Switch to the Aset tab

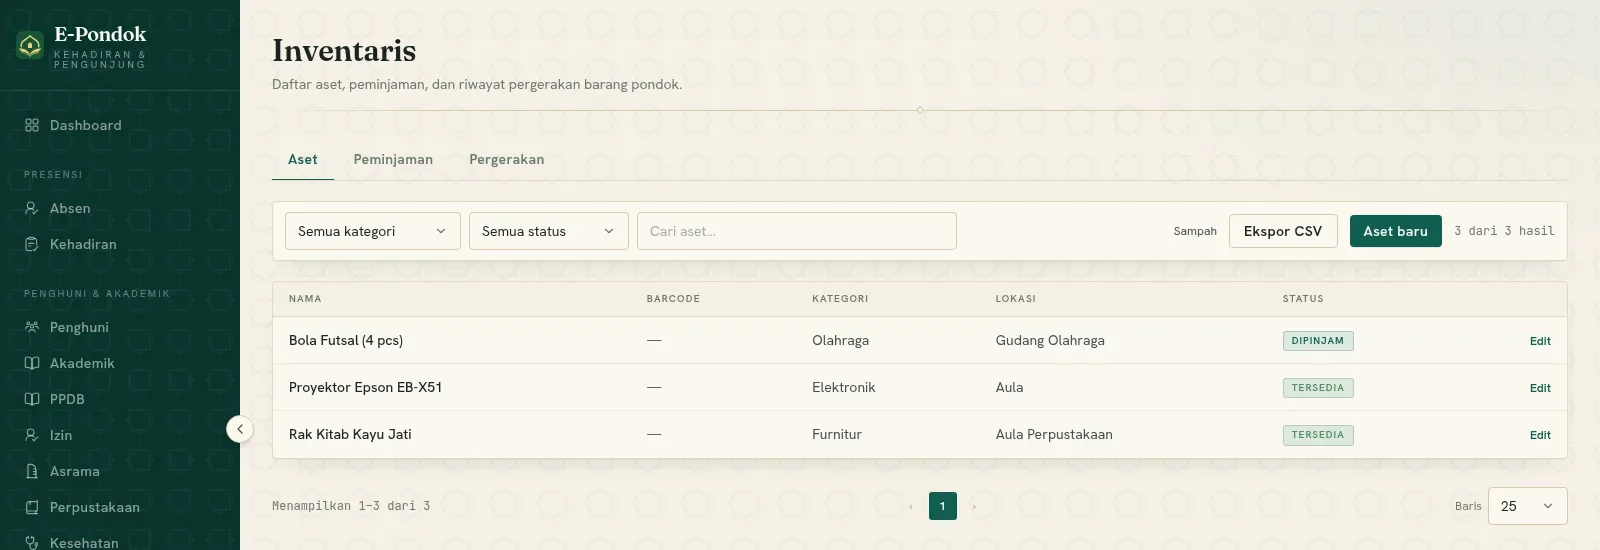tap(303, 160)
